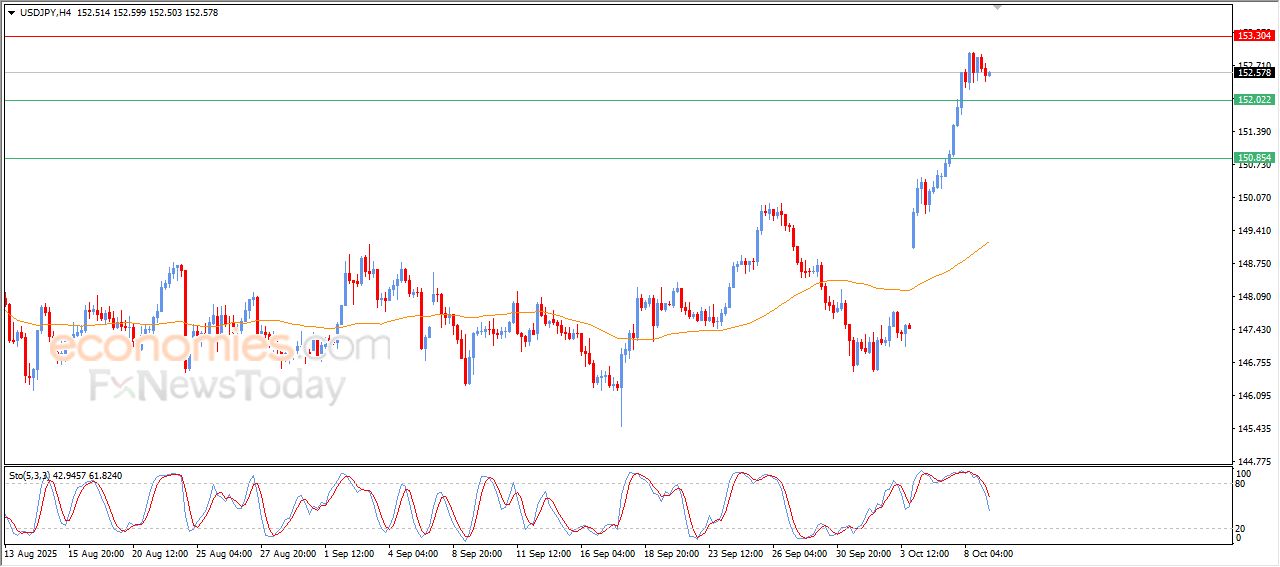
Task: Click the 8 Oct 04:00 date label
Action: tap(989, 553)
